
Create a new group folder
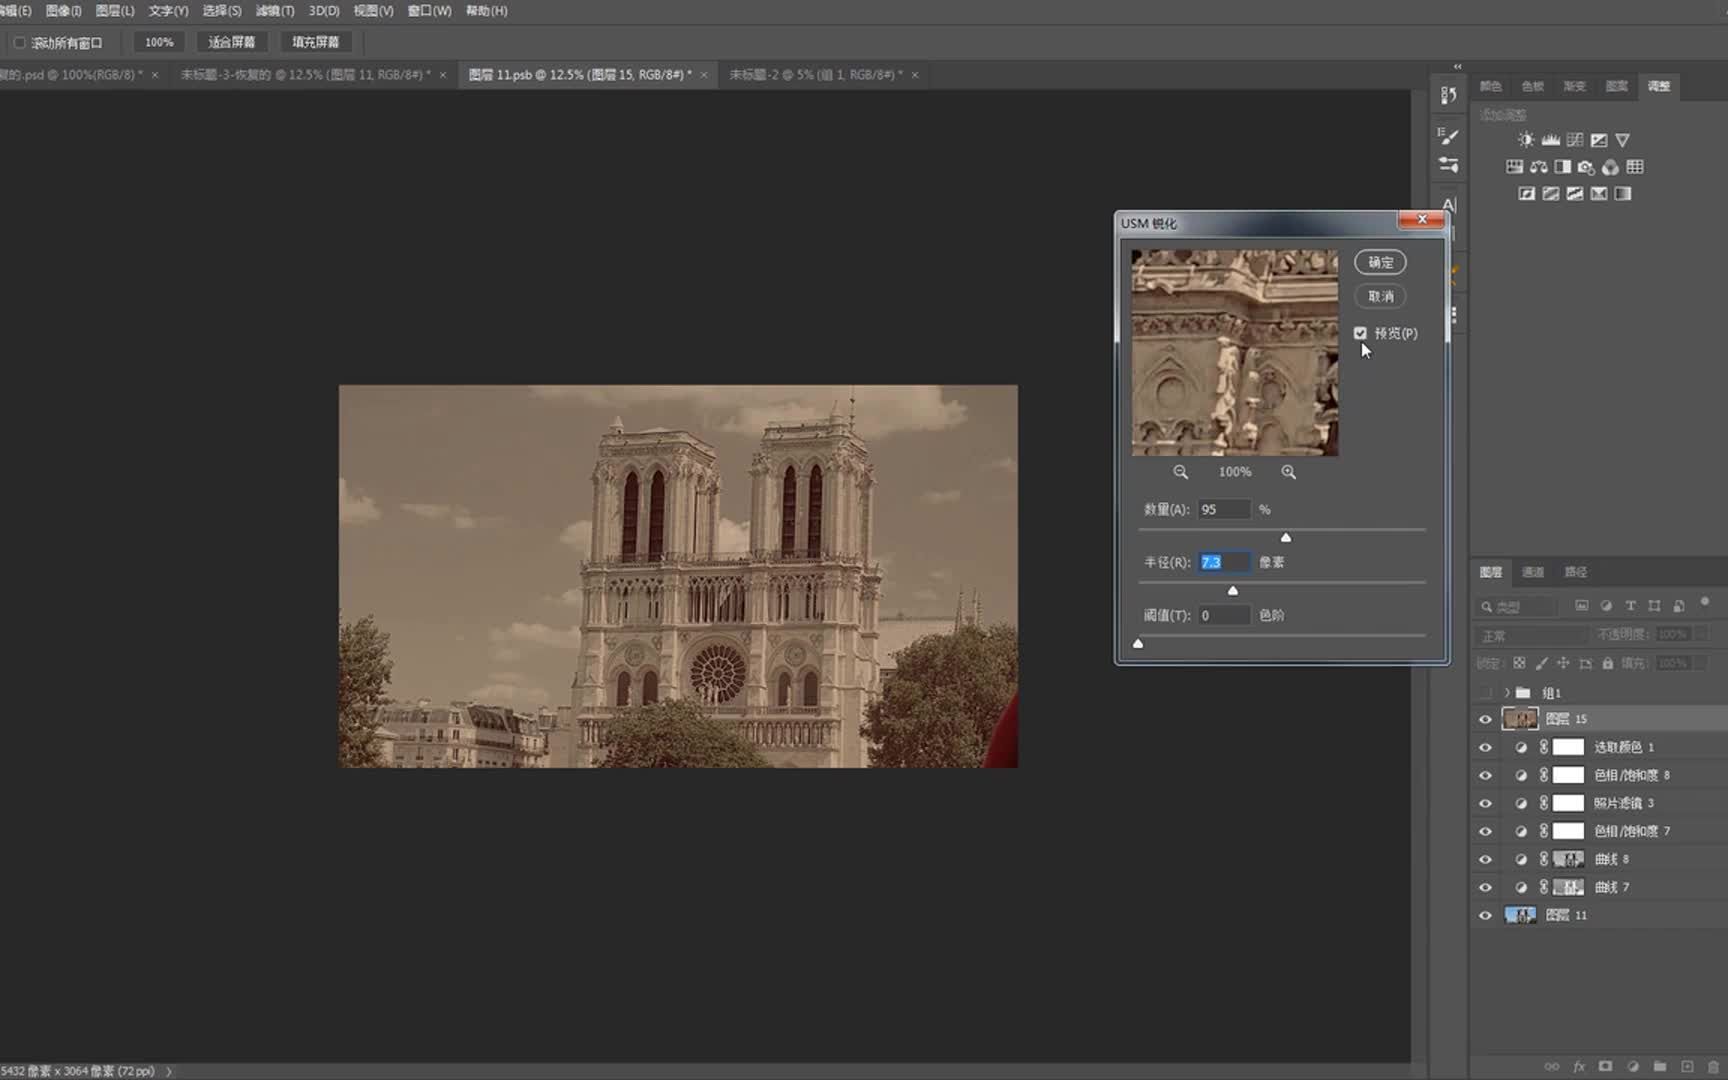(x=1660, y=1066)
